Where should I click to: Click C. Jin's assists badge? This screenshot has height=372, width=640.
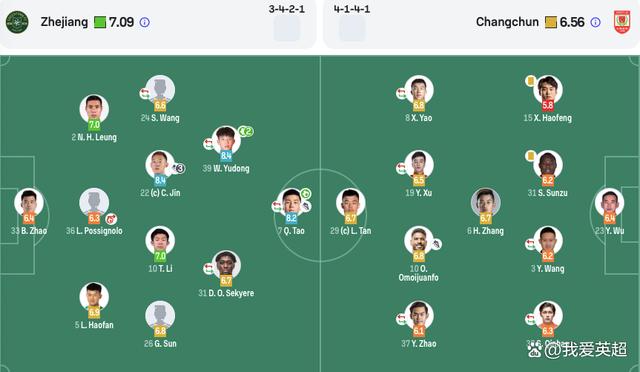pos(178,168)
